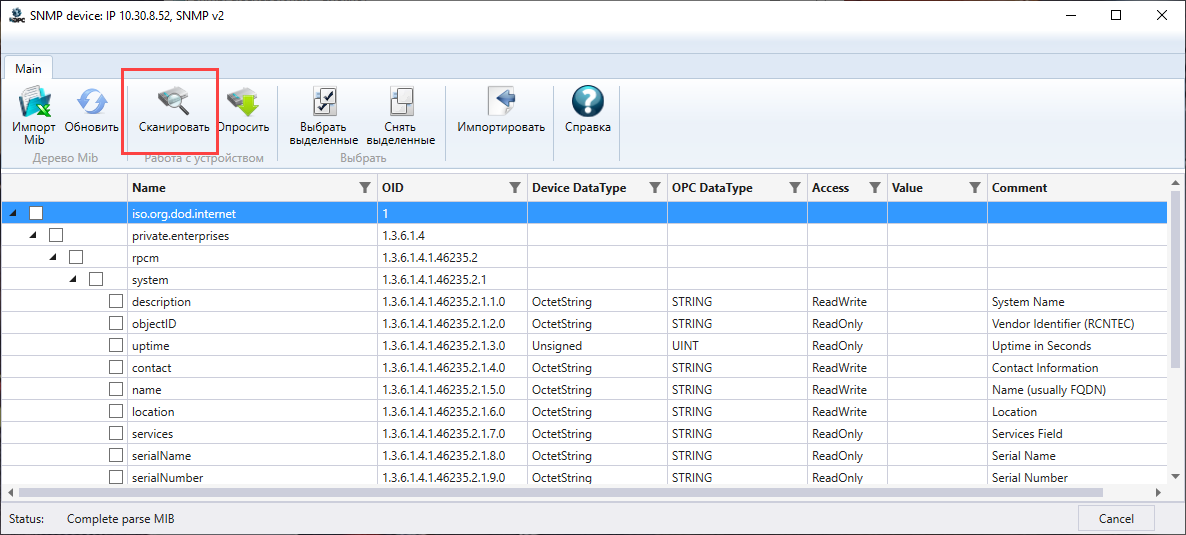Collapse the private.enterprises tree node
This screenshot has height=535, width=1186.
33,236
